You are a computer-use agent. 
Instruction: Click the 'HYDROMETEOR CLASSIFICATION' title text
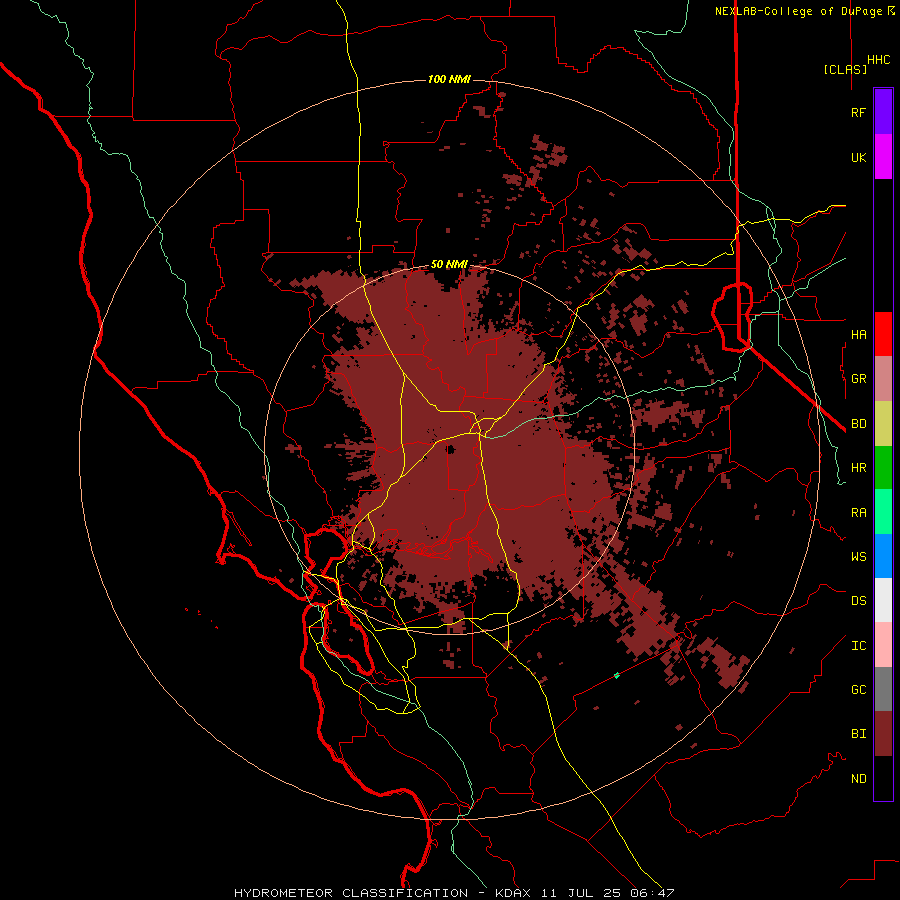pos(351,893)
